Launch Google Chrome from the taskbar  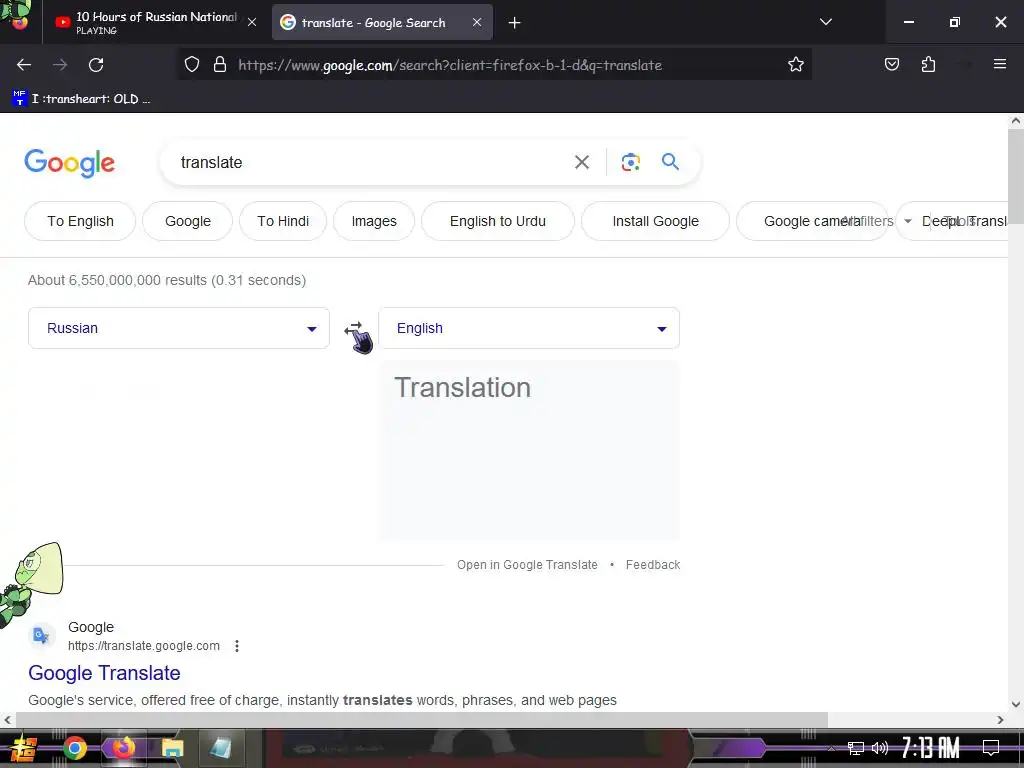pos(74,748)
